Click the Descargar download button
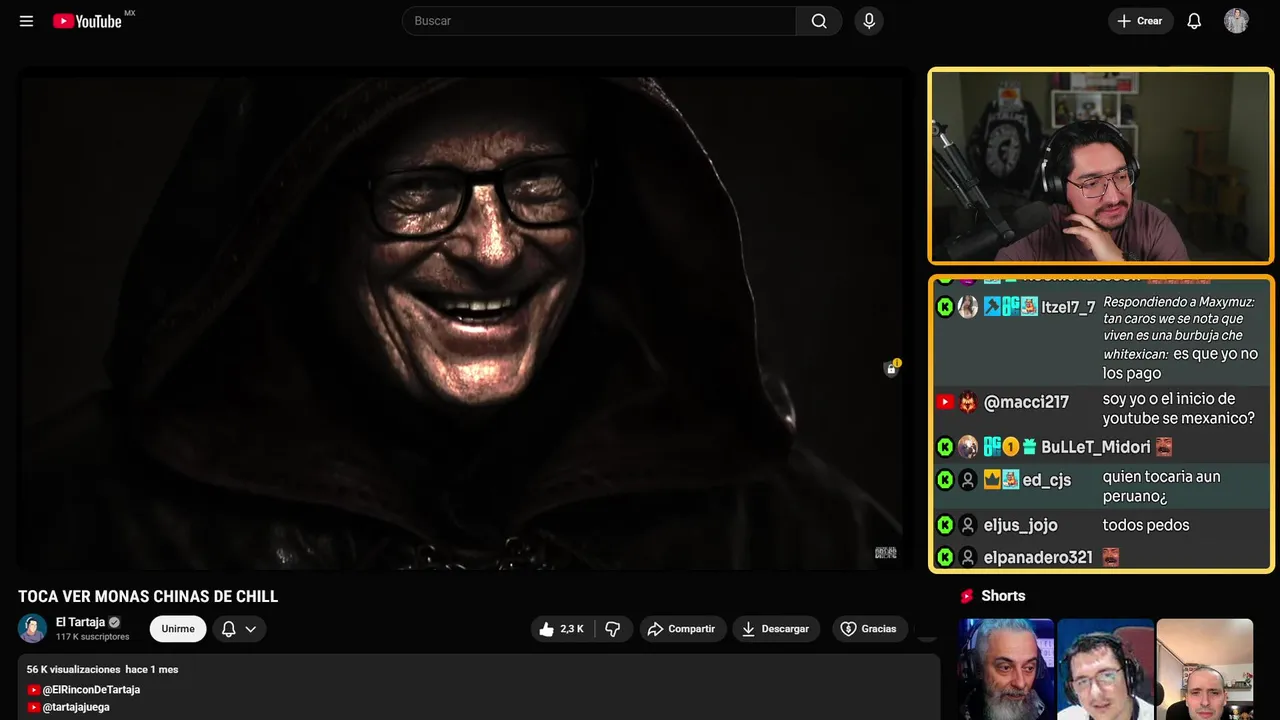Viewport: 1280px width, 720px height. click(776, 629)
